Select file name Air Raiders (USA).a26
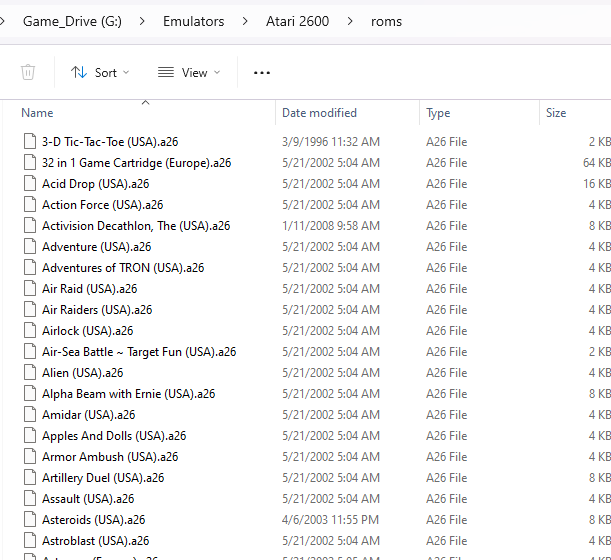This screenshot has height=560, width=611. (97, 310)
